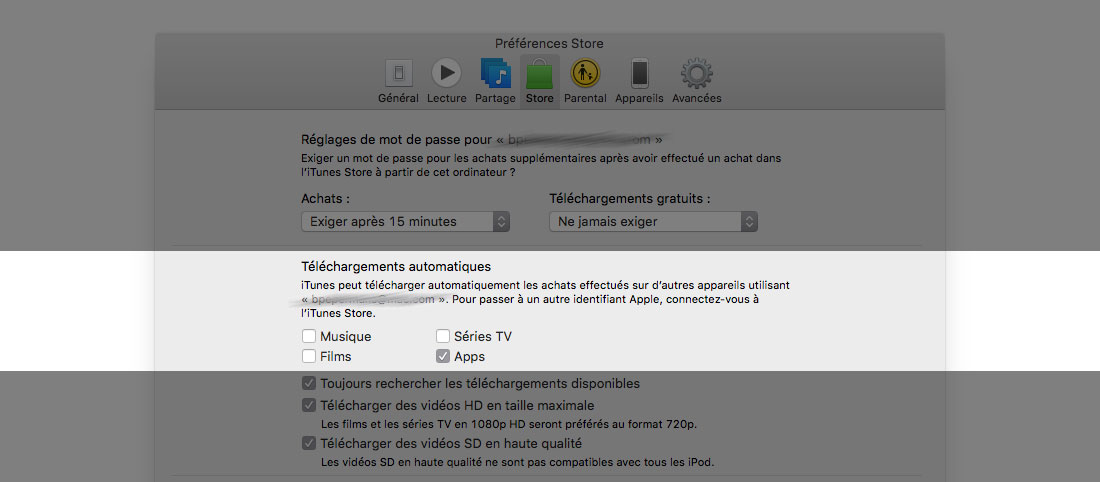Open the Téléchargements gratuits dropdown Ne jamais exiger

pyautogui.click(x=653, y=222)
